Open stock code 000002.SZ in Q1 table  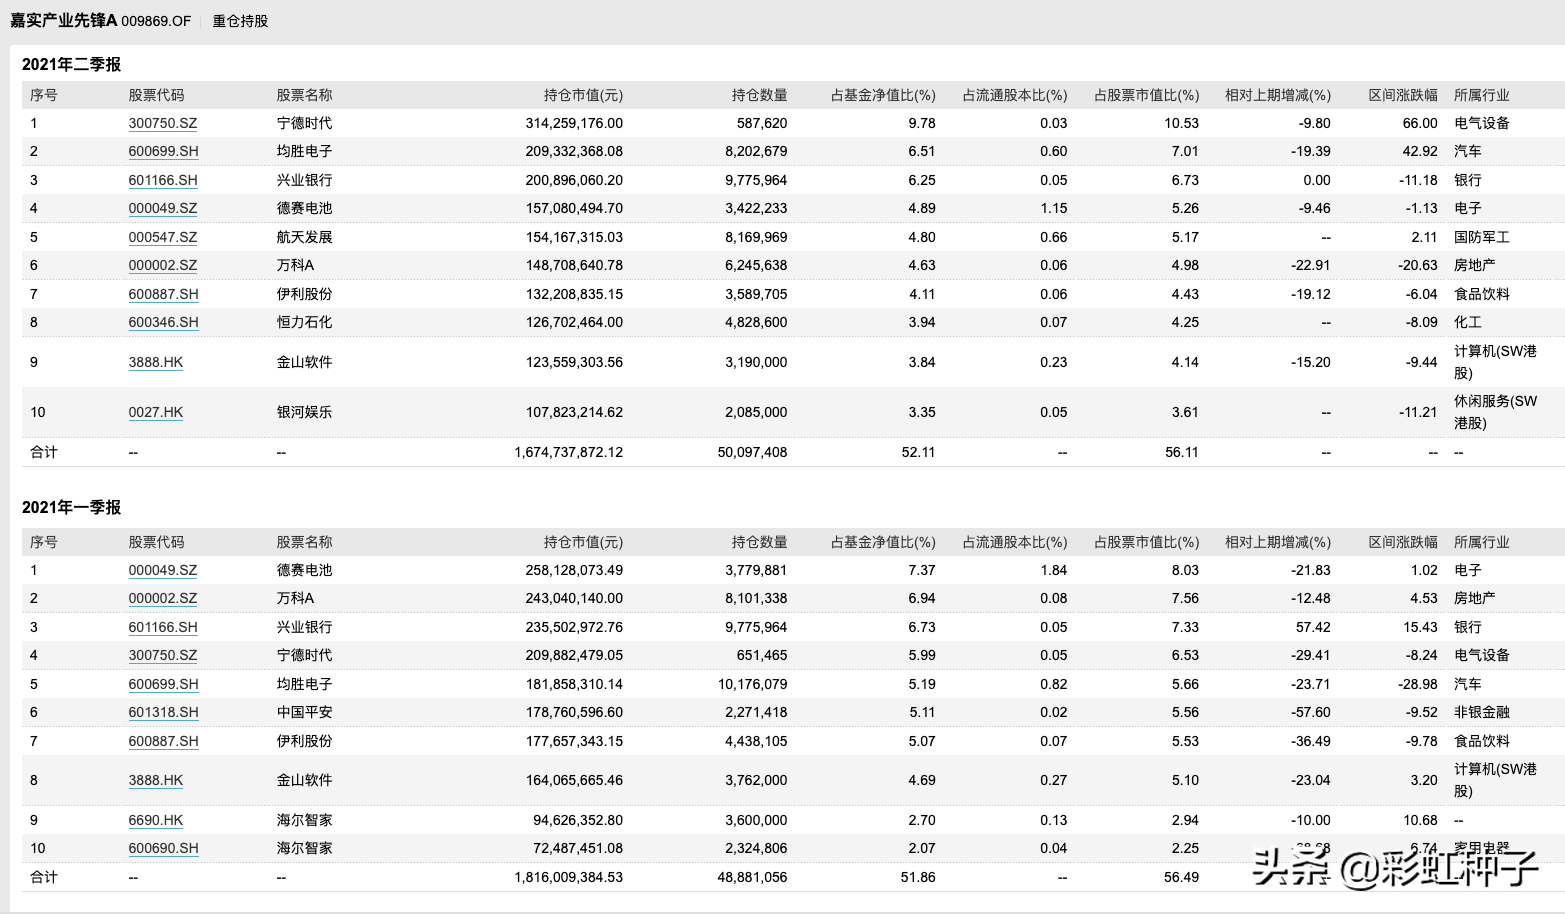pos(163,598)
